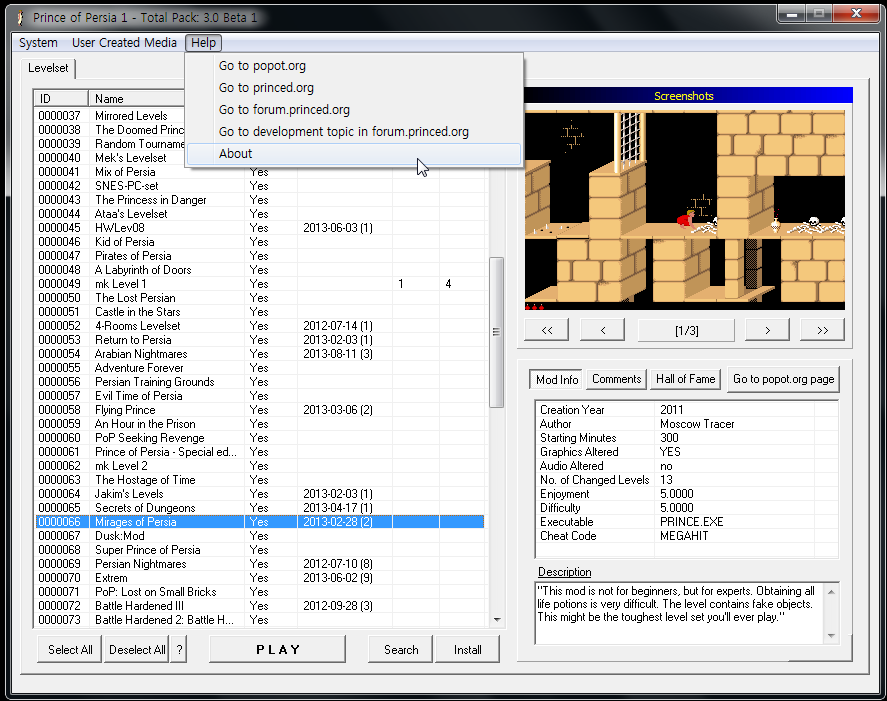
Task: Select row Return to Persia
Action: (260, 339)
